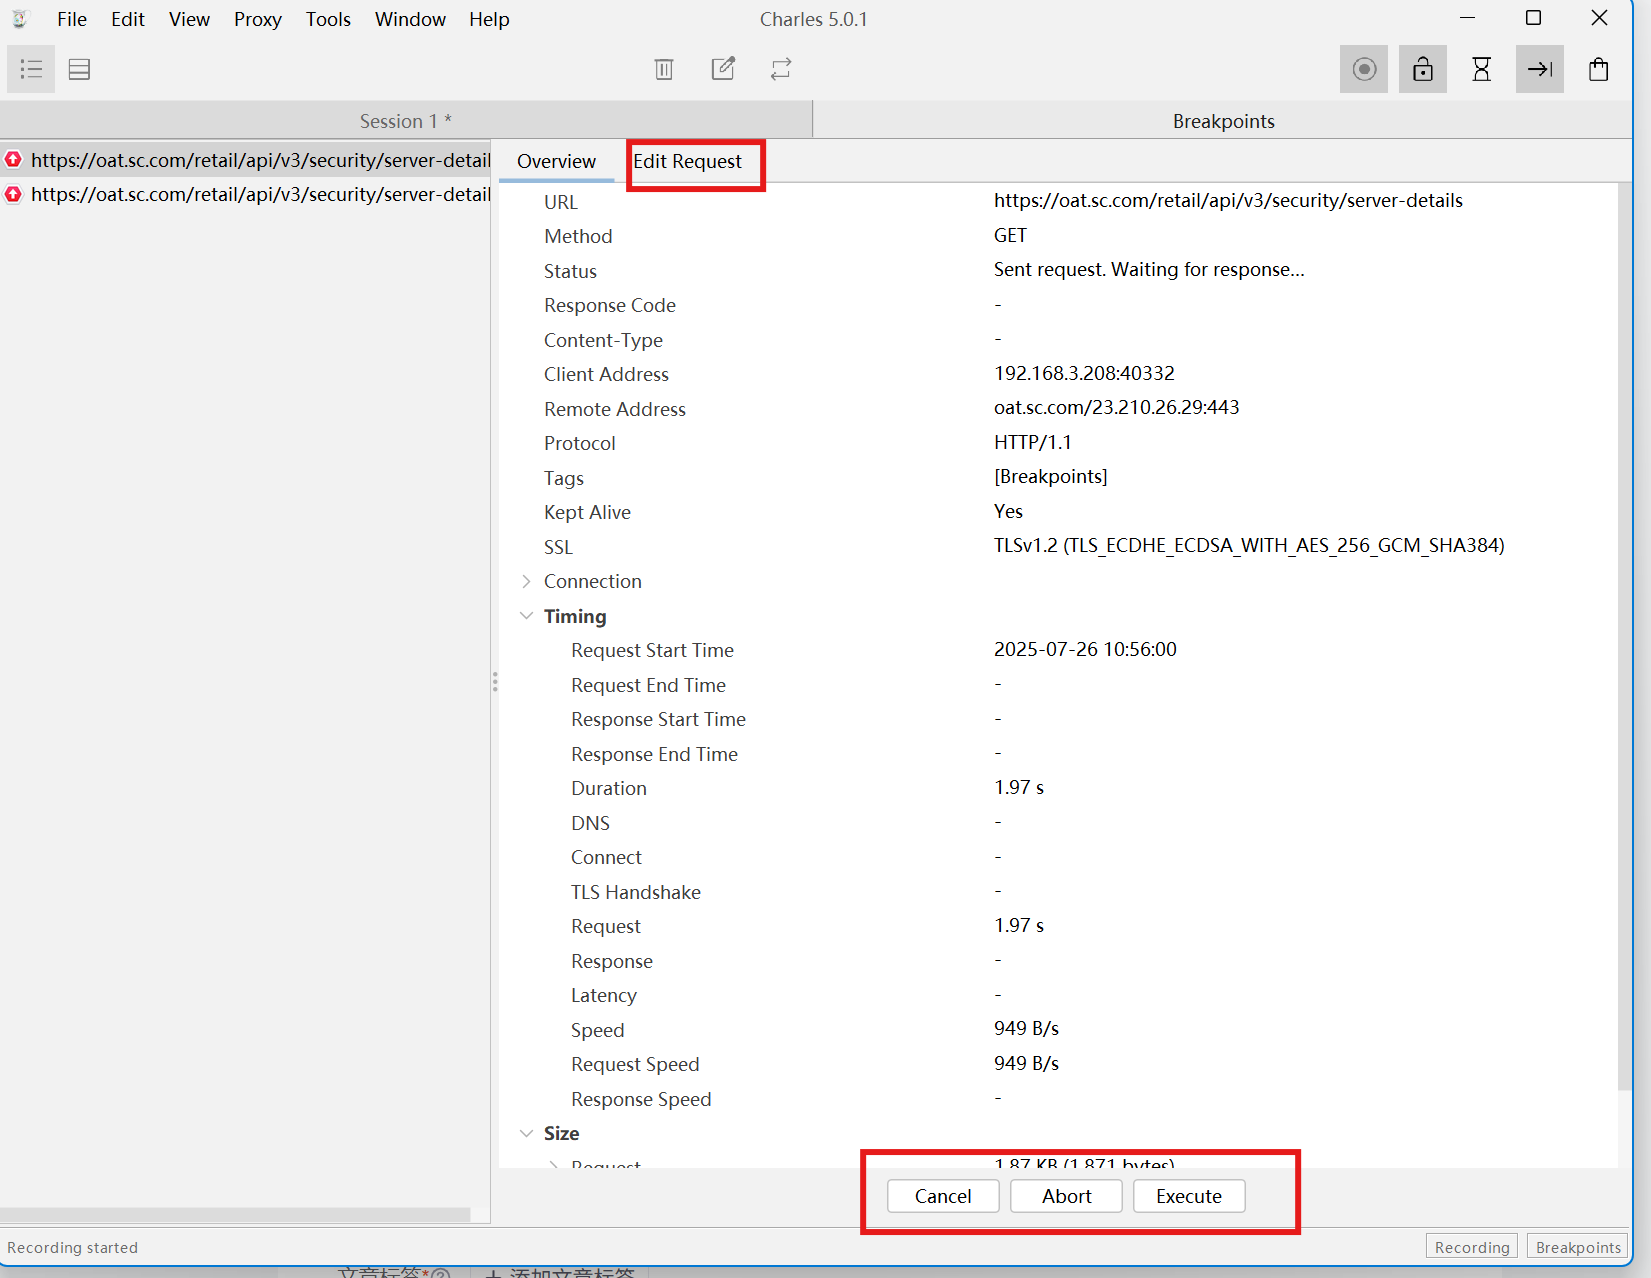The height and width of the screenshot is (1278, 1651).
Task: Collapse the Timing section
Action: tap(526, 616)
